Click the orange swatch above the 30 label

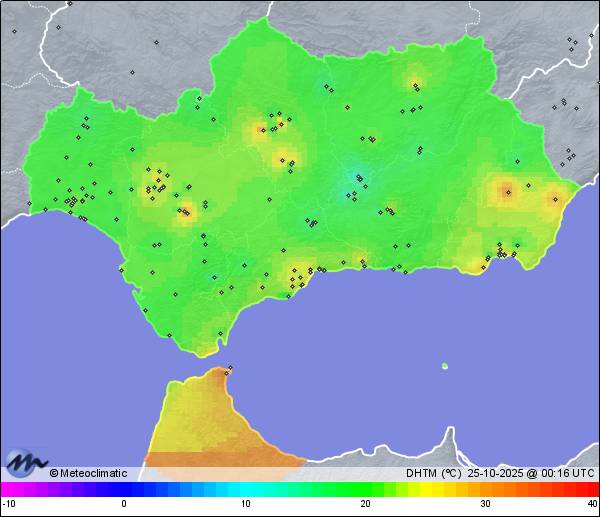[x=484, y=490]
